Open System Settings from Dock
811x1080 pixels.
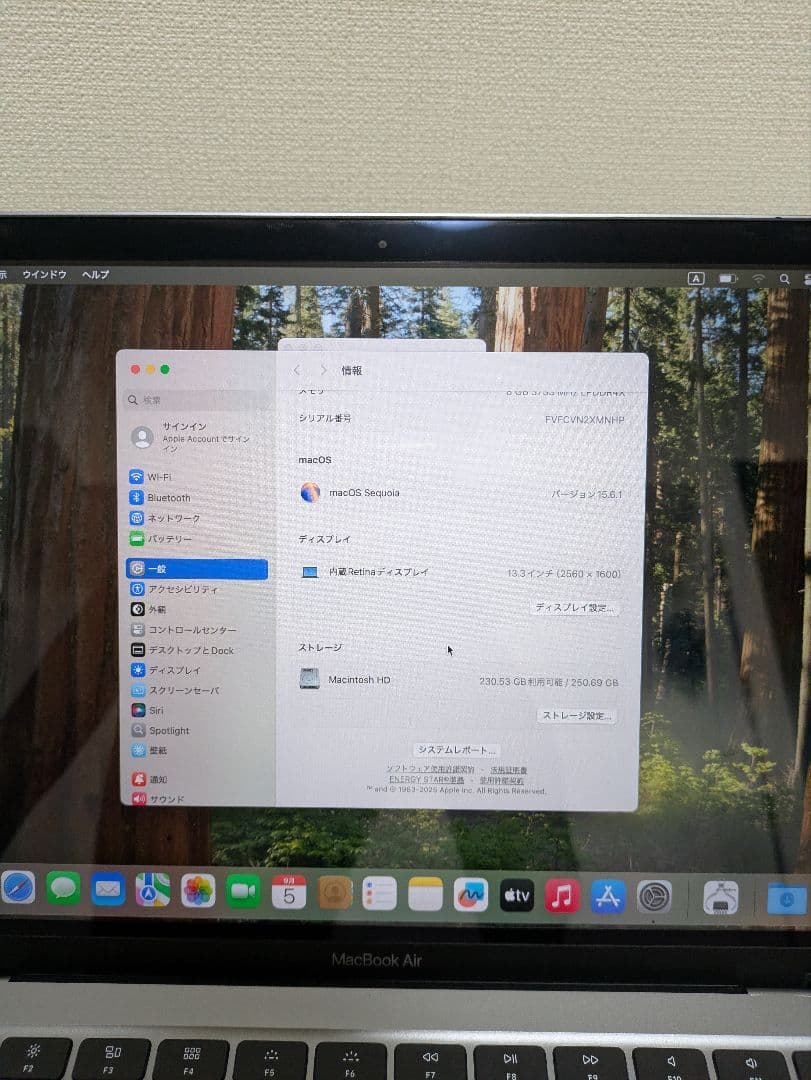pos(654,897)
